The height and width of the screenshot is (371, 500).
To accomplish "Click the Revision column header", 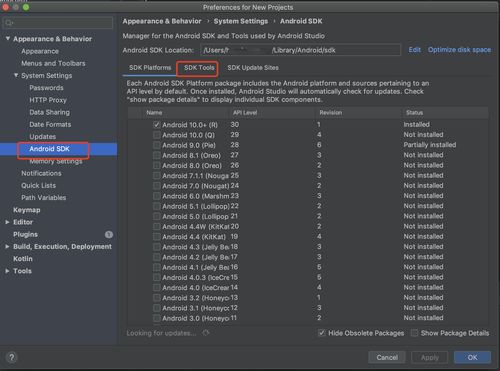I will (x=330, y=113).
